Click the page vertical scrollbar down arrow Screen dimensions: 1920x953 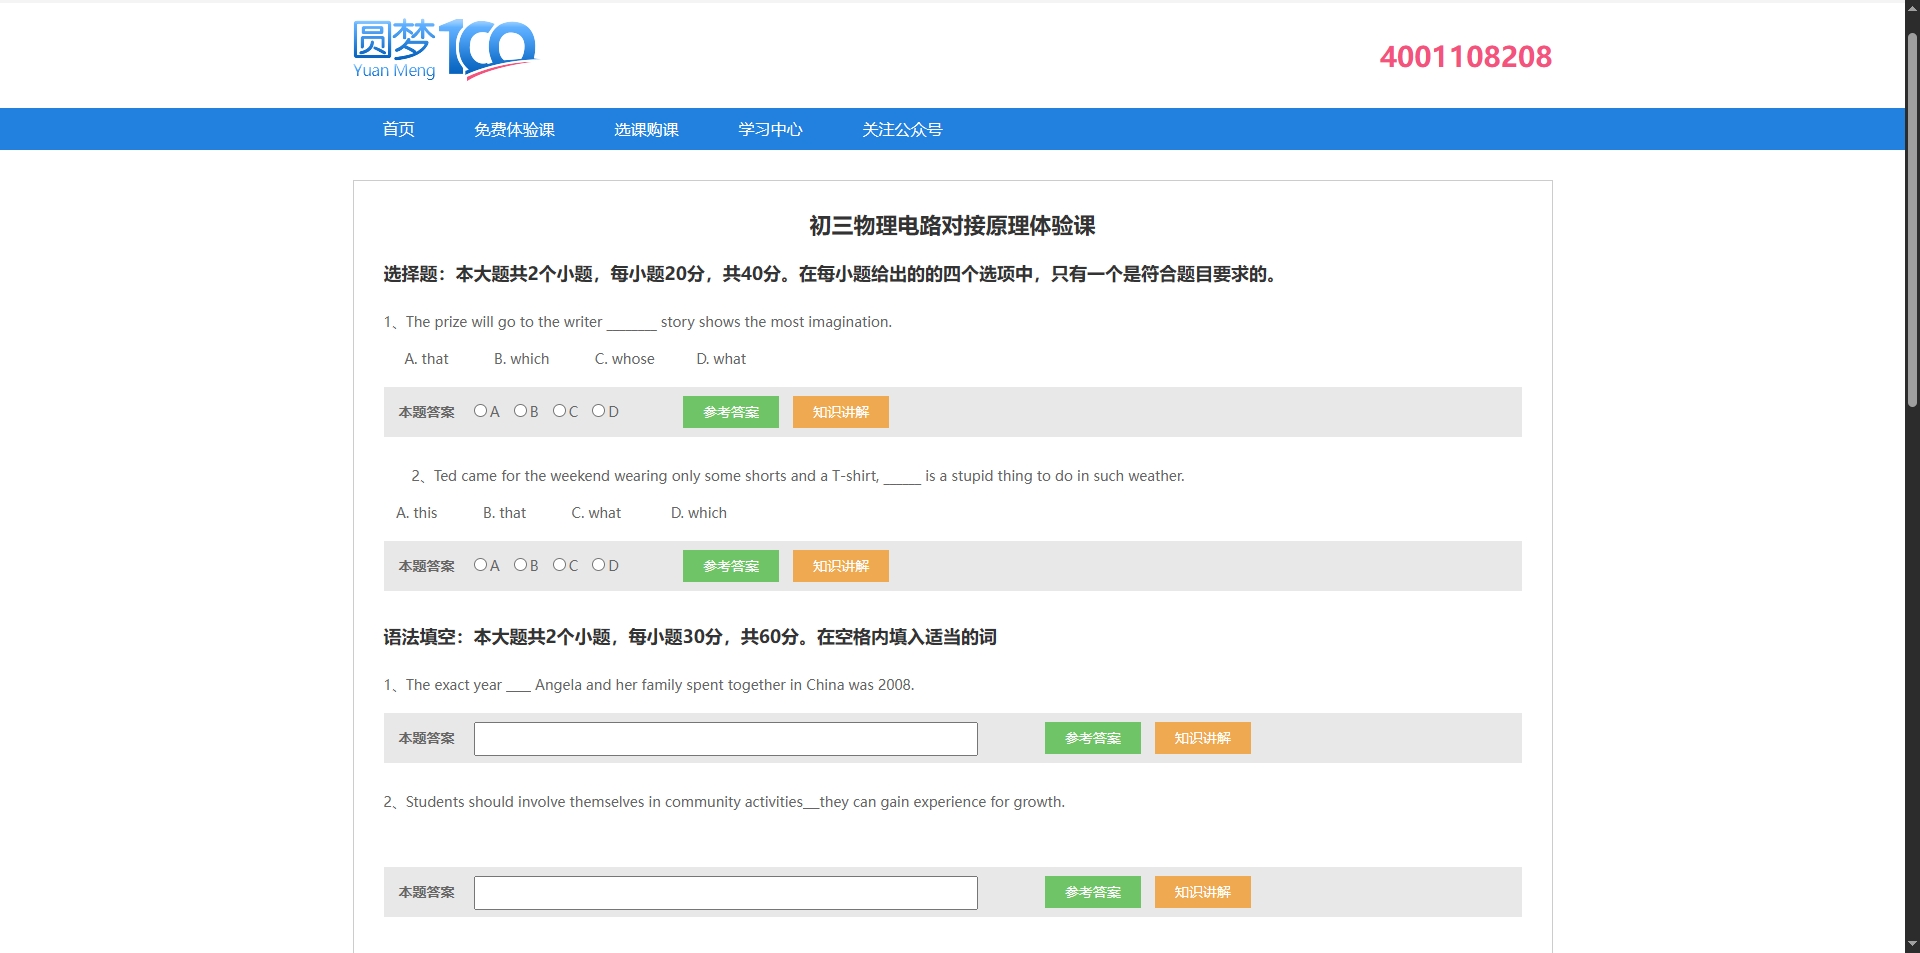point(1912,944)
